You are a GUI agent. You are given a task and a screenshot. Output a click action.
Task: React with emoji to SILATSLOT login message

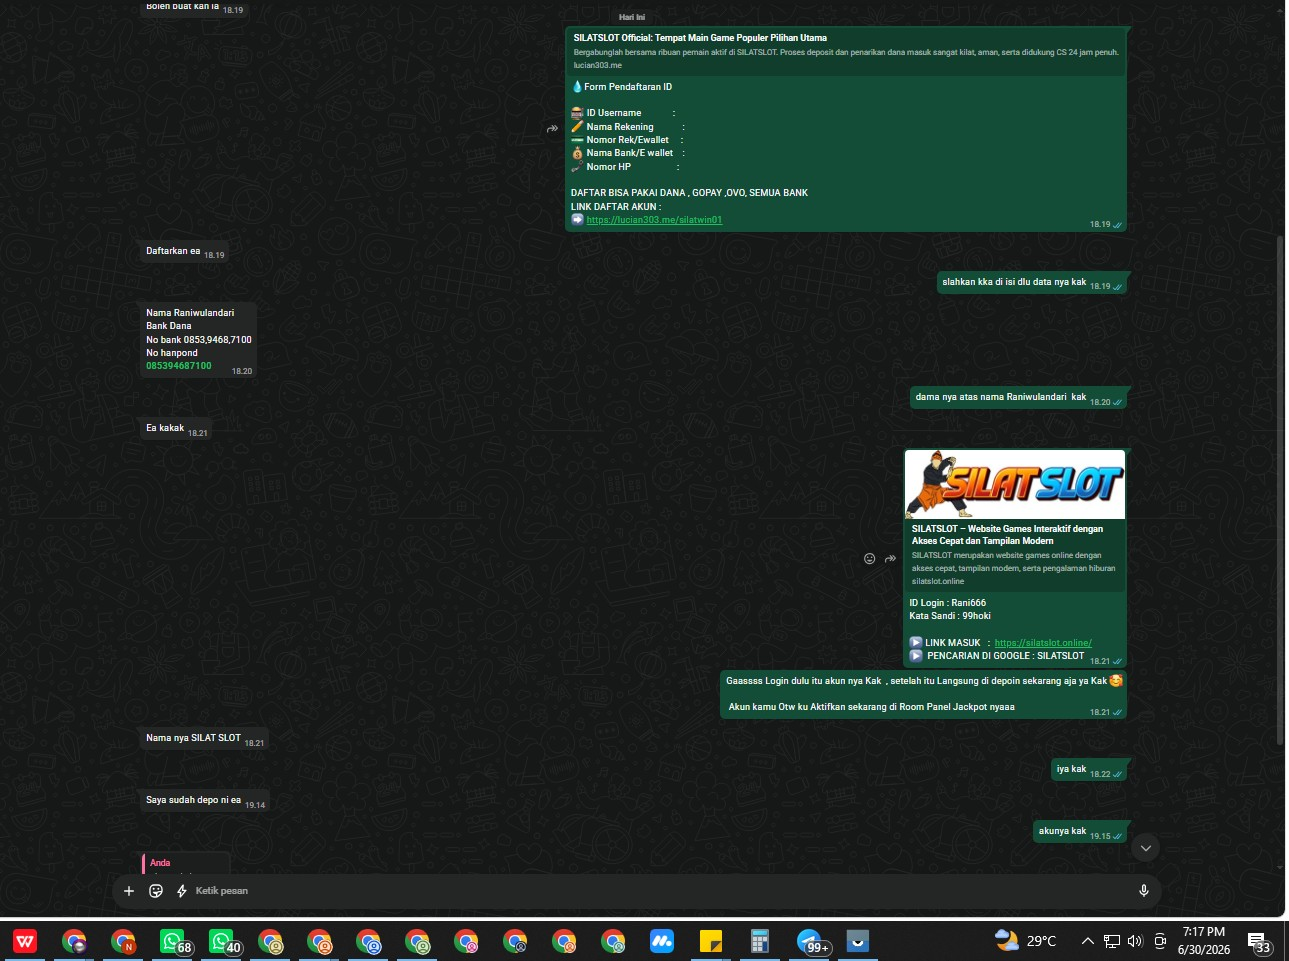pyautogui.click(x=869, y=559)
